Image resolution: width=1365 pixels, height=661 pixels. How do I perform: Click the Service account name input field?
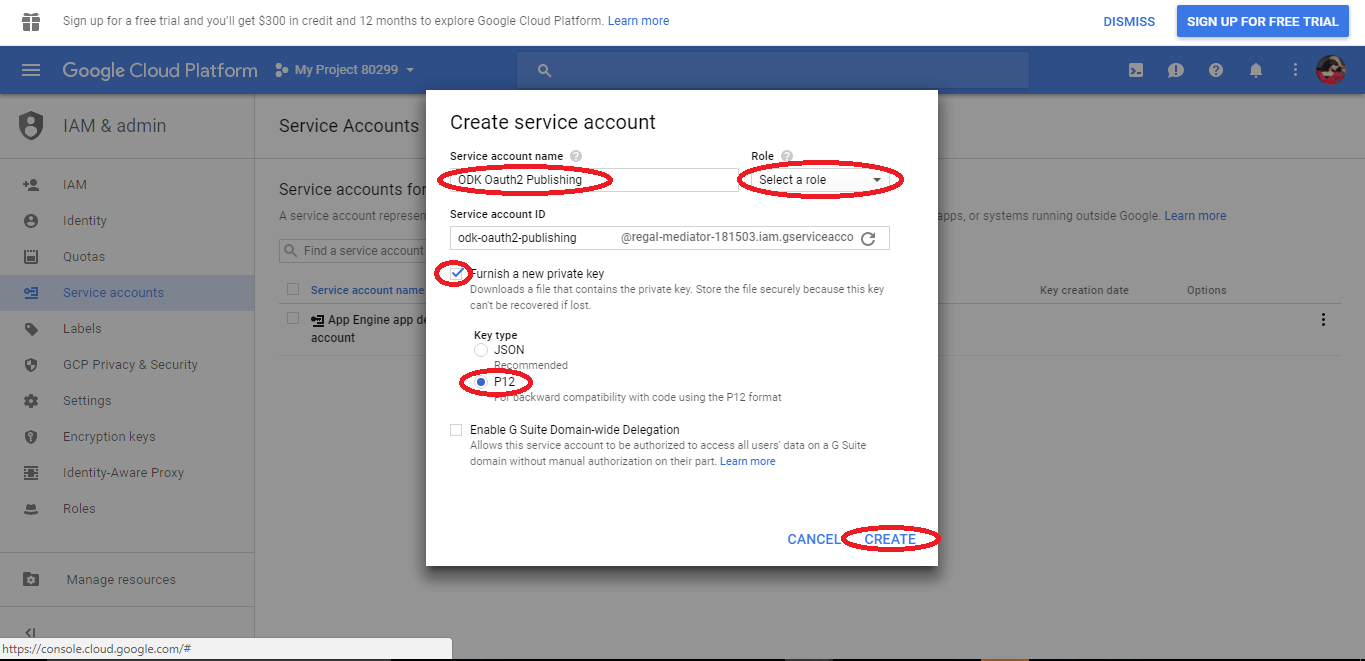[594, 180]
